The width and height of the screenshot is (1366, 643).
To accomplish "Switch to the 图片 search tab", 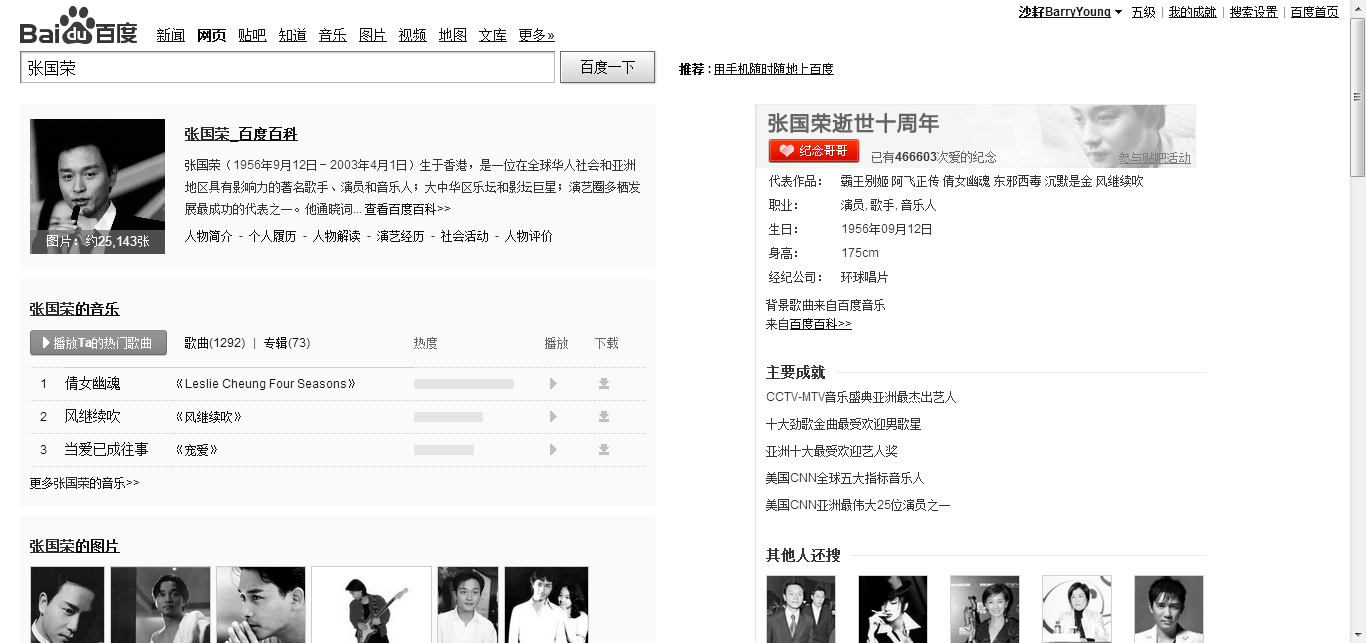I will click(372, 36).
